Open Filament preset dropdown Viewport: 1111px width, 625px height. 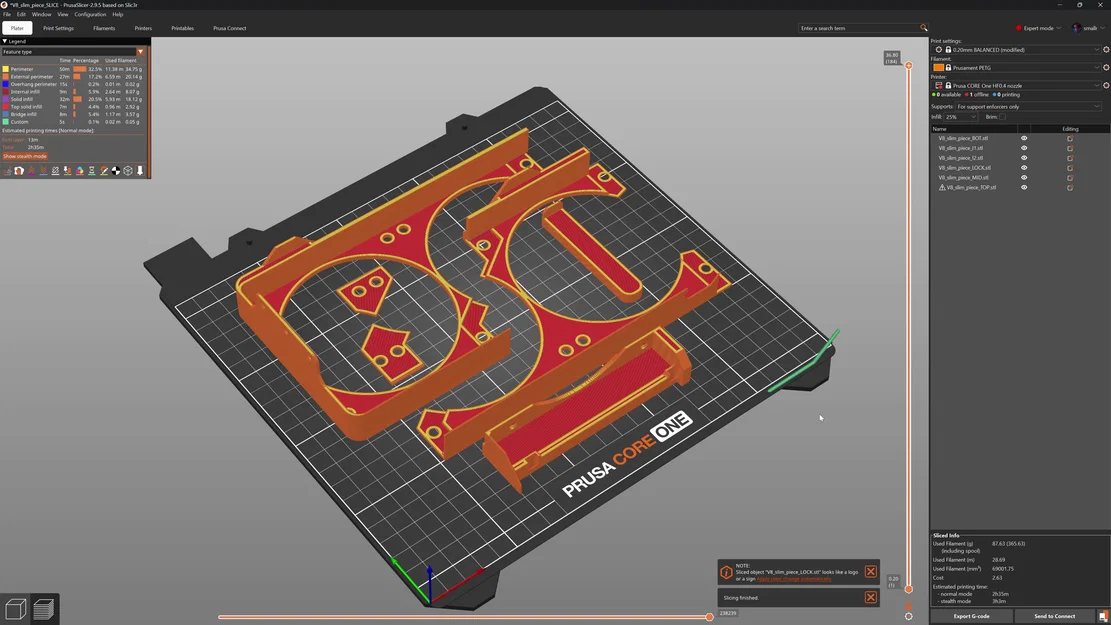1016,67
